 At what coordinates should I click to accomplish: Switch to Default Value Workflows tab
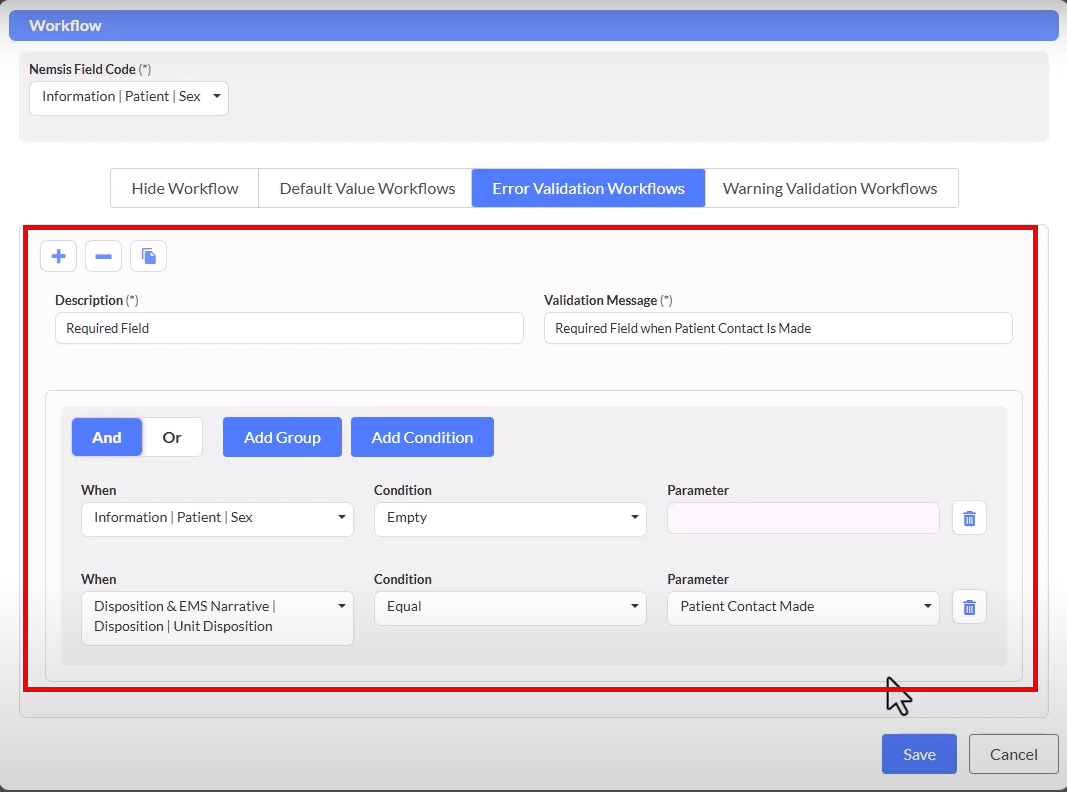[x=367, y=188]
